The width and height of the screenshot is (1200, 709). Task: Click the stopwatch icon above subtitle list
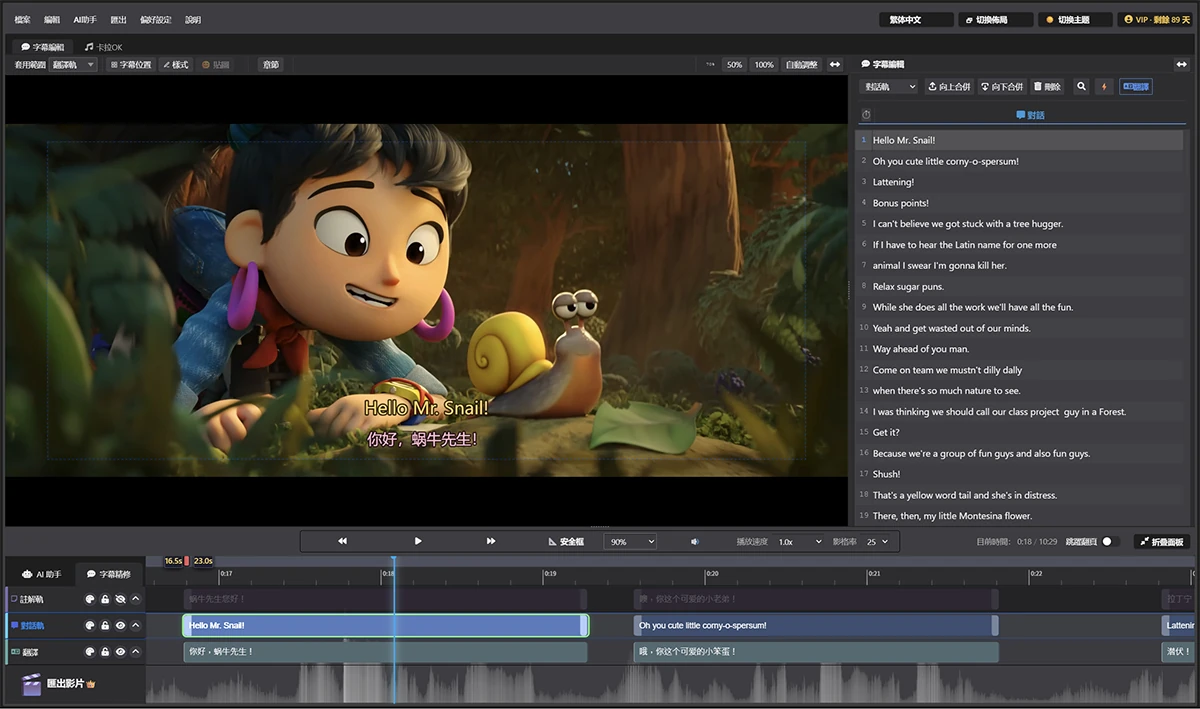[x=866, y=115]
